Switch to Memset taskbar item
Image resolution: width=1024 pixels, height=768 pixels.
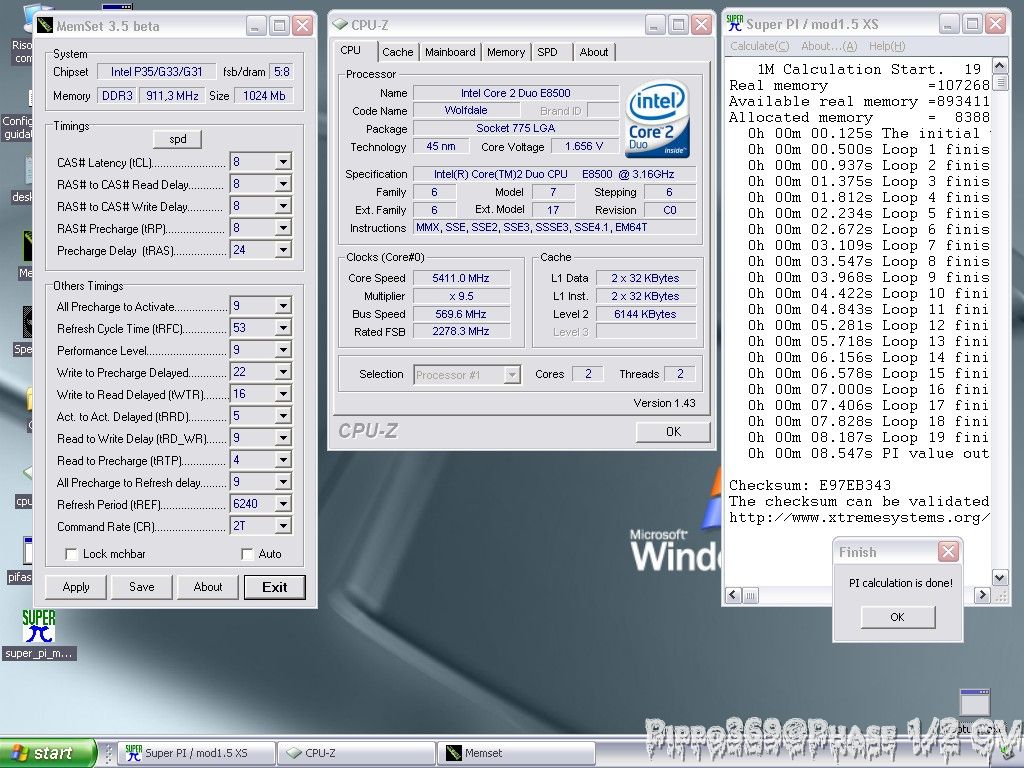[x=516, y=753]
